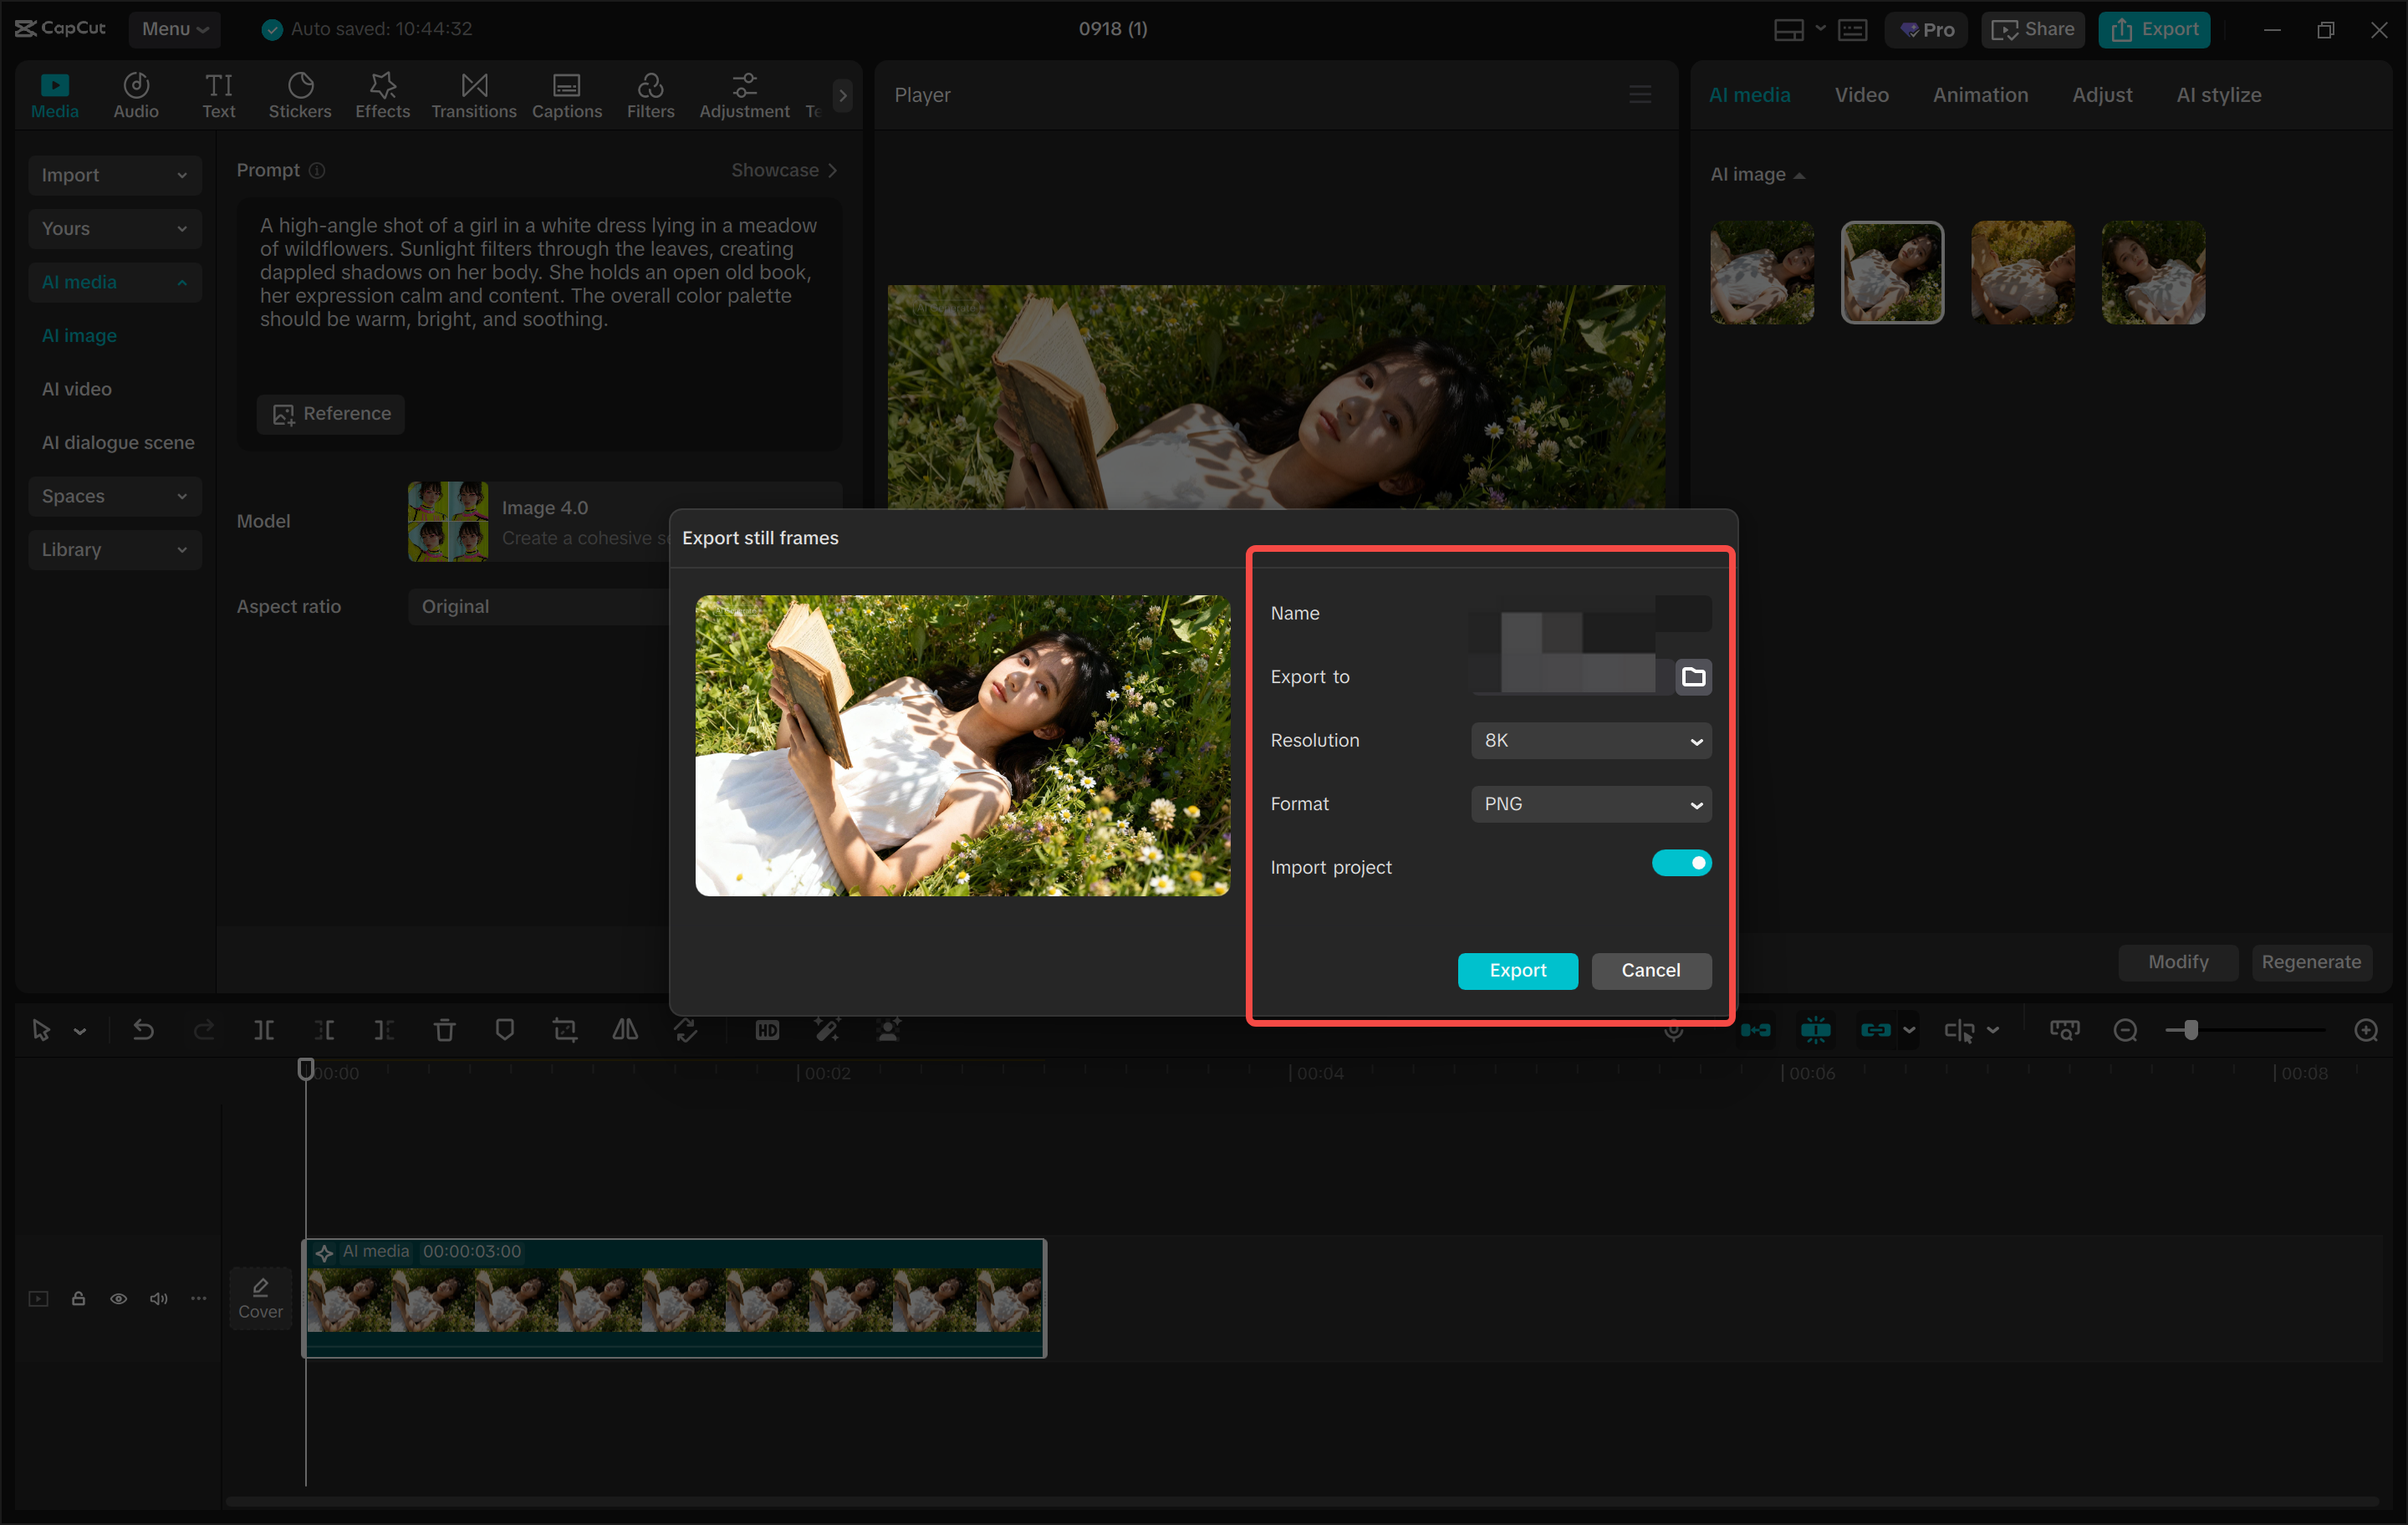This screenshot has width=2408, height=1525.
Task: Click the timeline zoom-in plus icon
Action: click(x=2365, y=1030)
